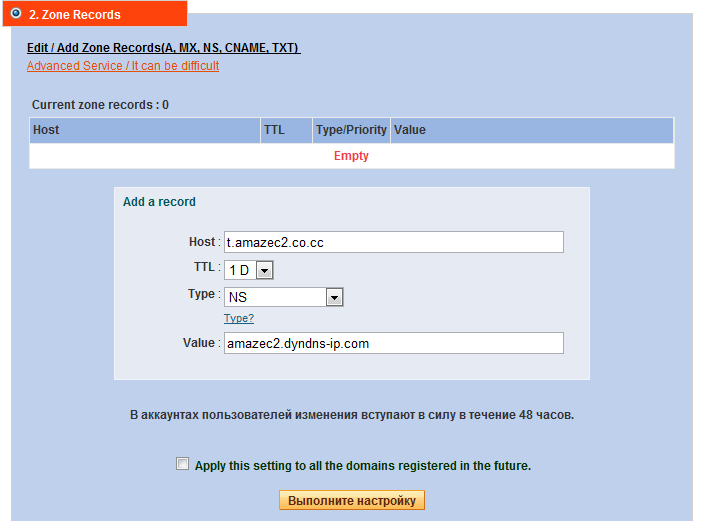Click the Russian 48-hour notice text
Viewport: 701px width, 521px height.
pos(352,414)
